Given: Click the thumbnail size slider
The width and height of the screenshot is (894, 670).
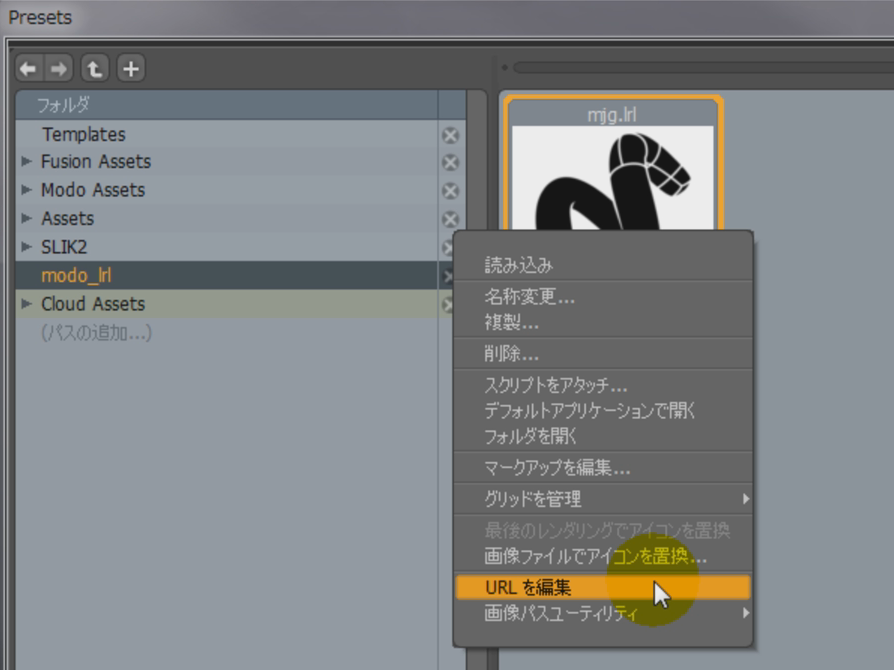Looking at the screenshot, I should (x=700, y=68).
